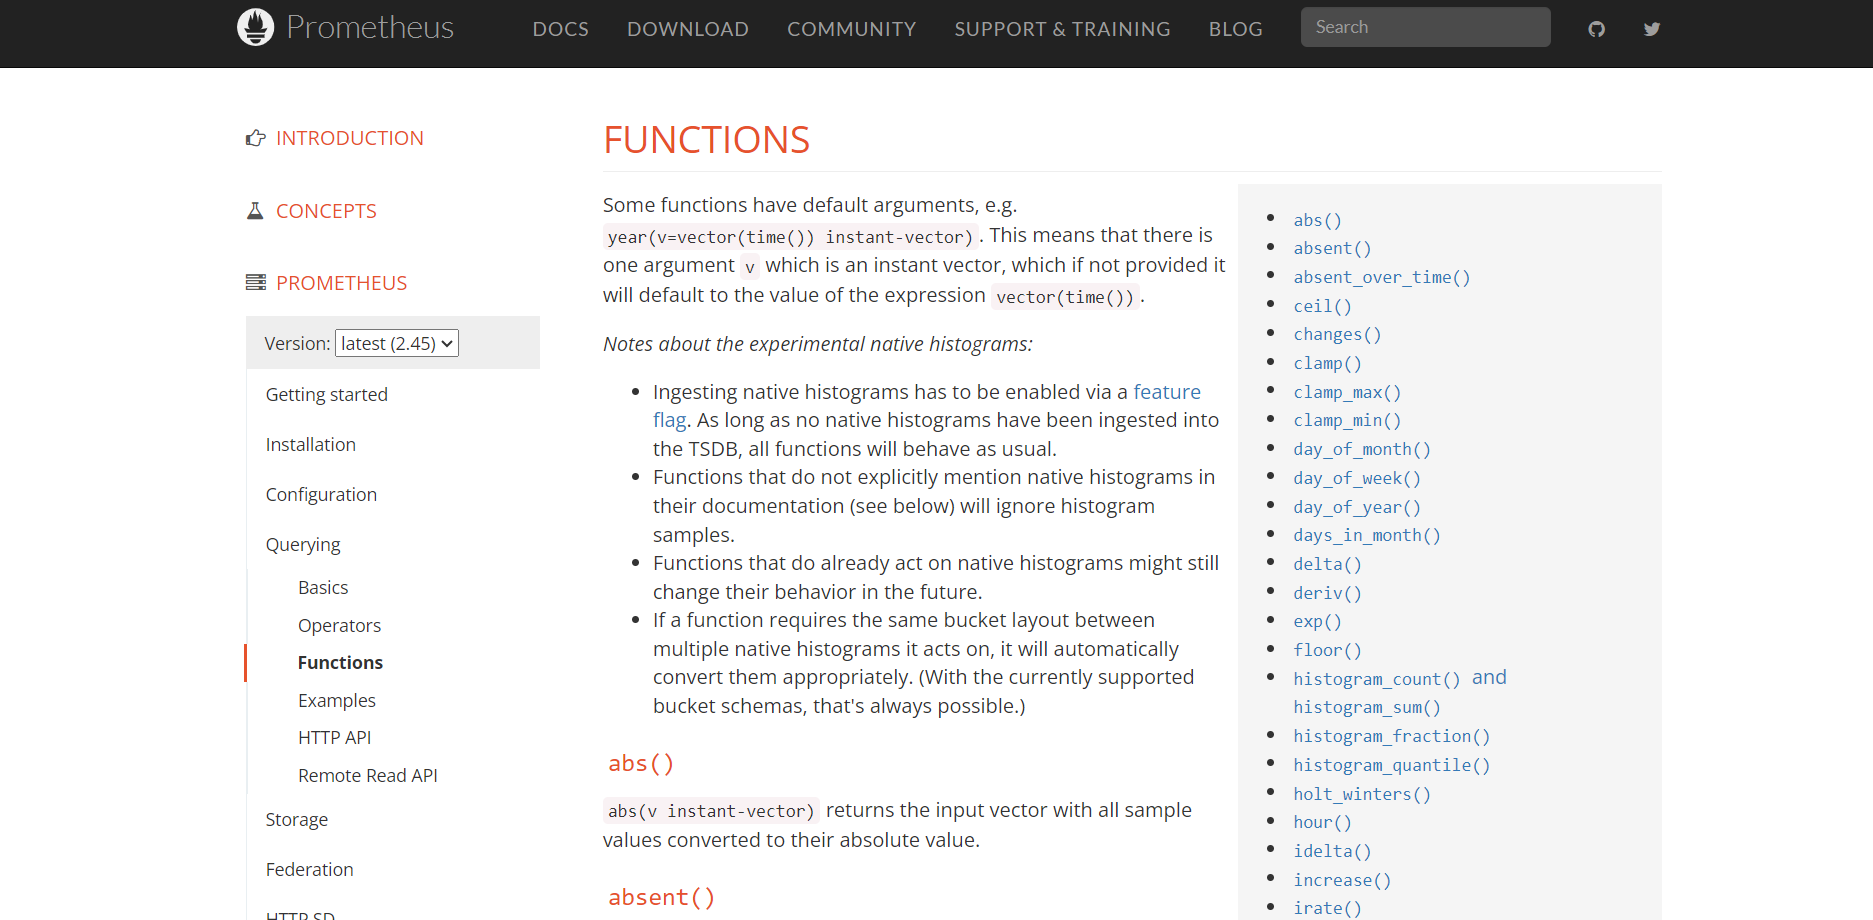Jump to days_in_month() in contents
This screenshot has height=920, width=1873.
click(1367, 535)
